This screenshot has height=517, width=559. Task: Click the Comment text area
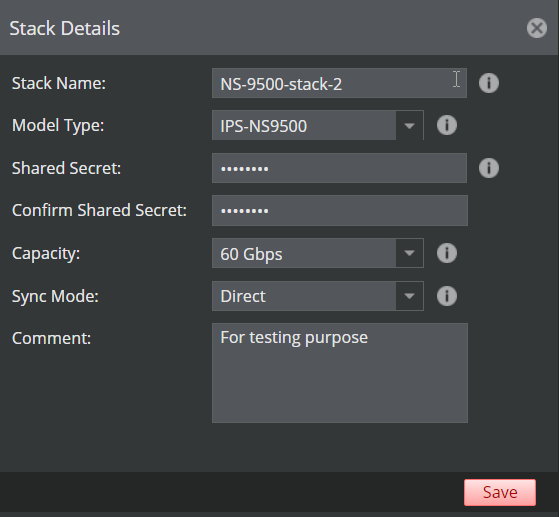(x=340, y=373)
